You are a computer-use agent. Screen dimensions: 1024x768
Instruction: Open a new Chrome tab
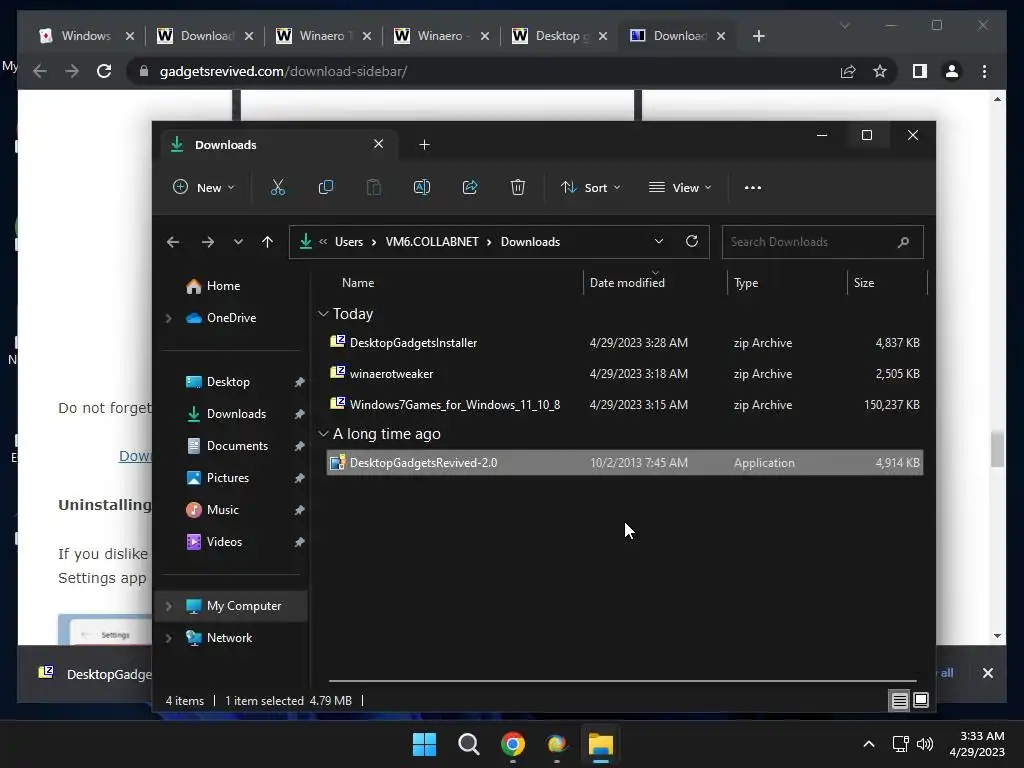coord(758,36)
